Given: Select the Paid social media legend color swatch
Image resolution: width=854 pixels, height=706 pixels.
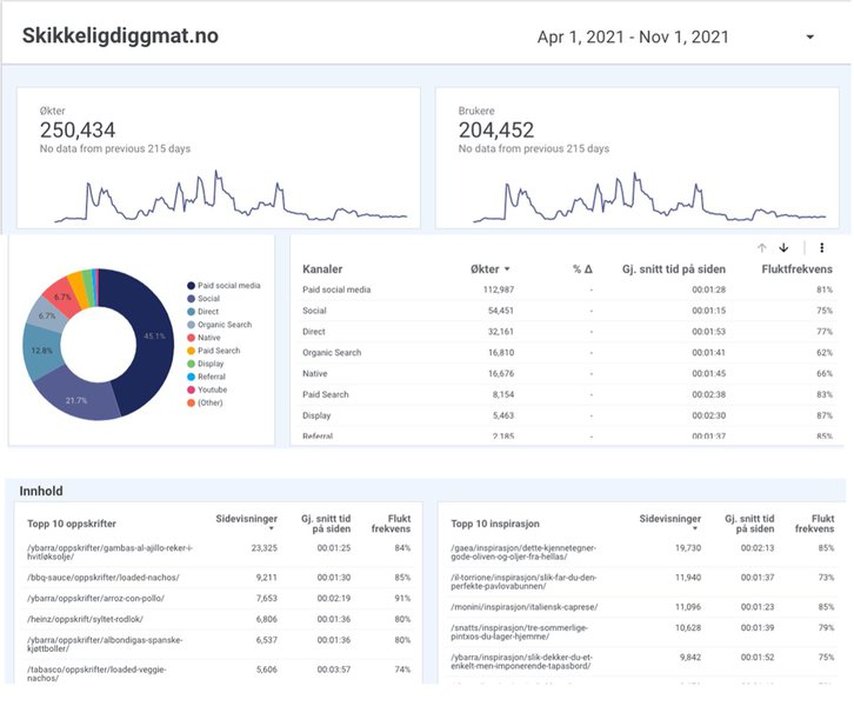Looking at the screenshot, I should [x=192, y=285].
